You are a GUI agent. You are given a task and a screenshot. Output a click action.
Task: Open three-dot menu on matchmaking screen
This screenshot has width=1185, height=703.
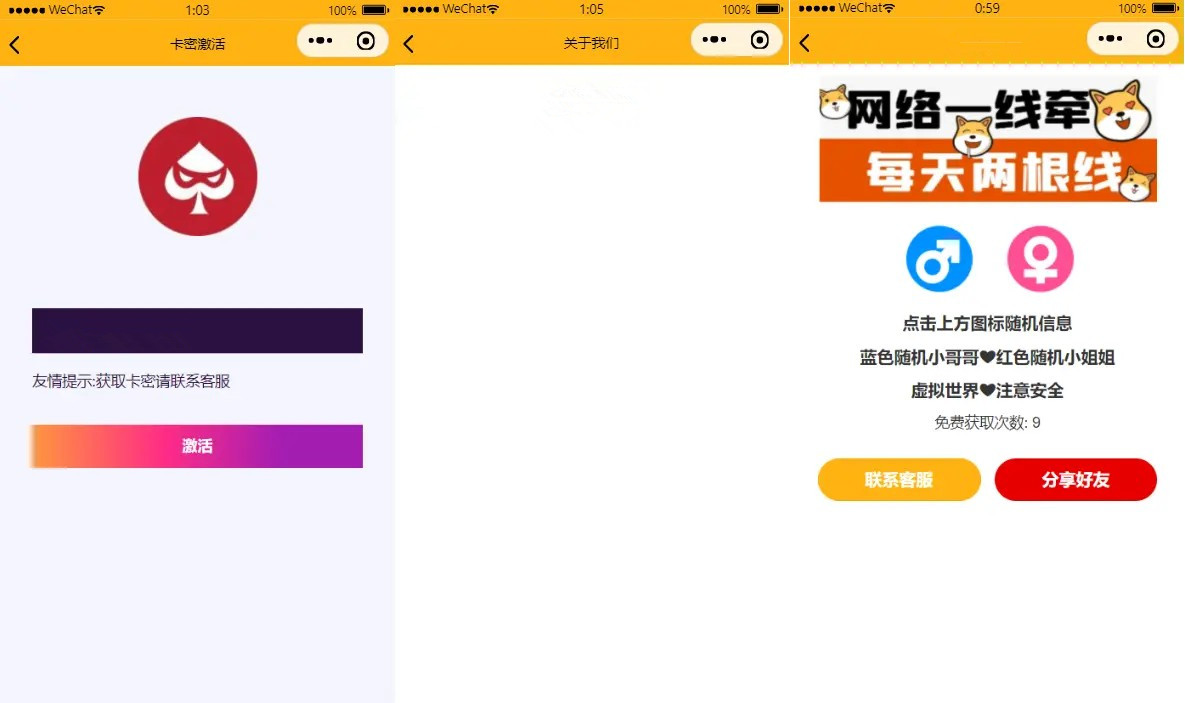click(x=1110, y=39)
